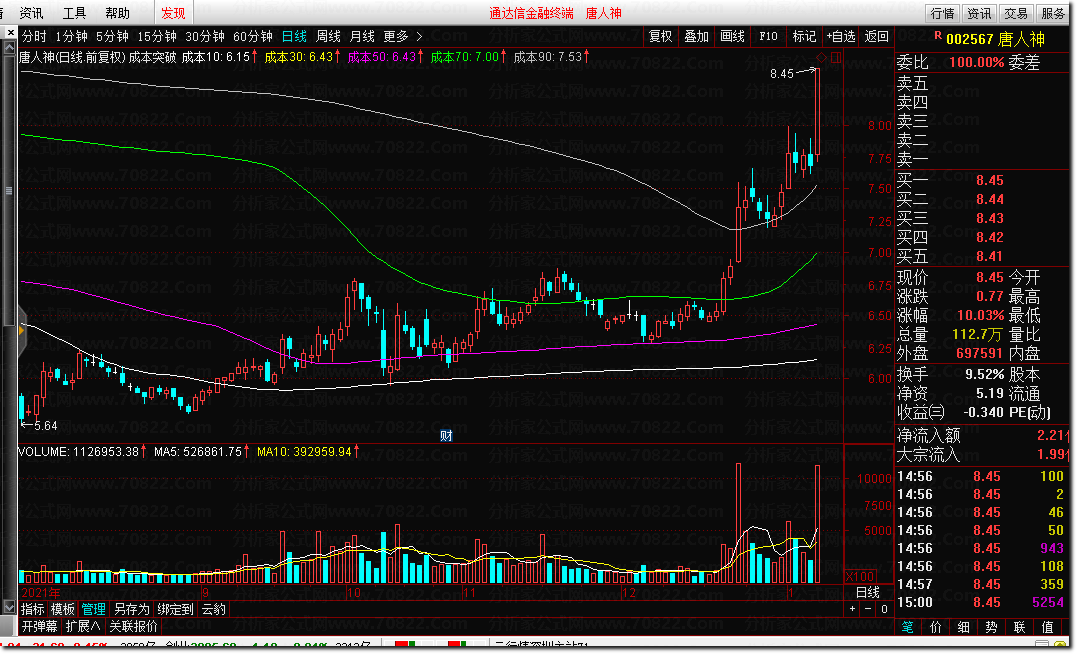Open the 更多 period options
This screenshot has height=654, width=1078.
pos(395,36)
